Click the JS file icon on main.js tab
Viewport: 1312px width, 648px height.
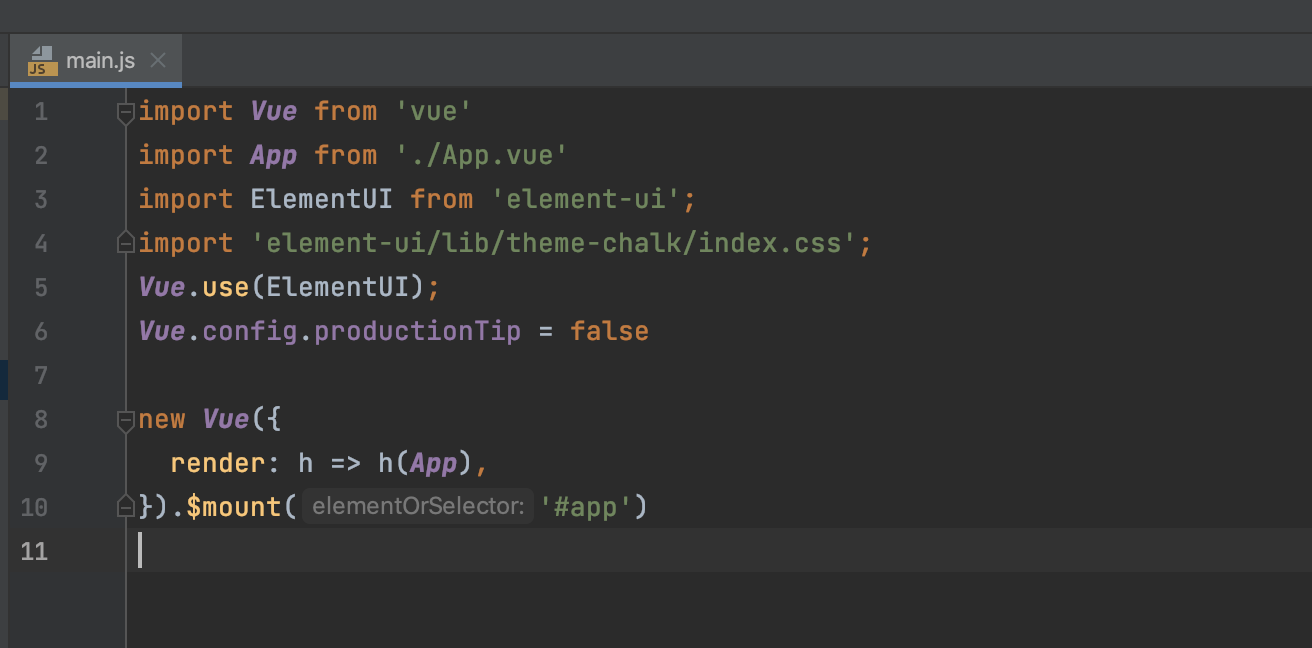click(x=42, y=61)
